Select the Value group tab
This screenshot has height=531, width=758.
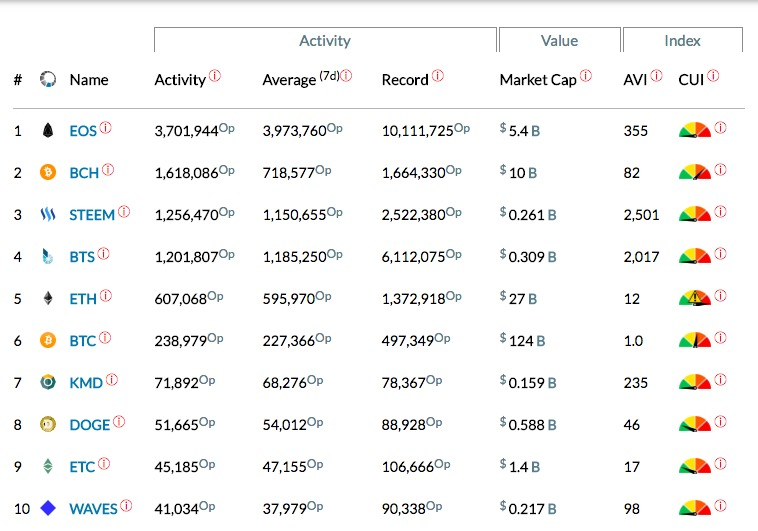coord(559,40)
